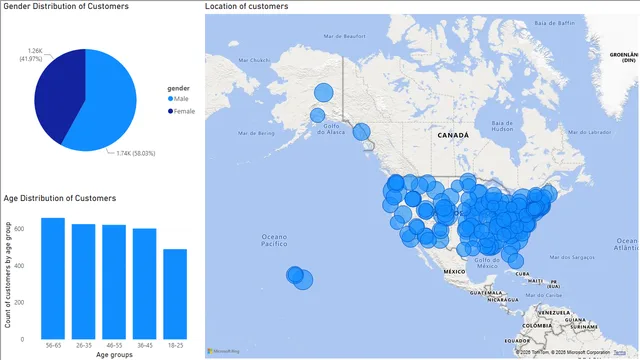Select the largest interior Alaska customer bubble
Viewport: 640px width, 360px height.
point(324,93)
